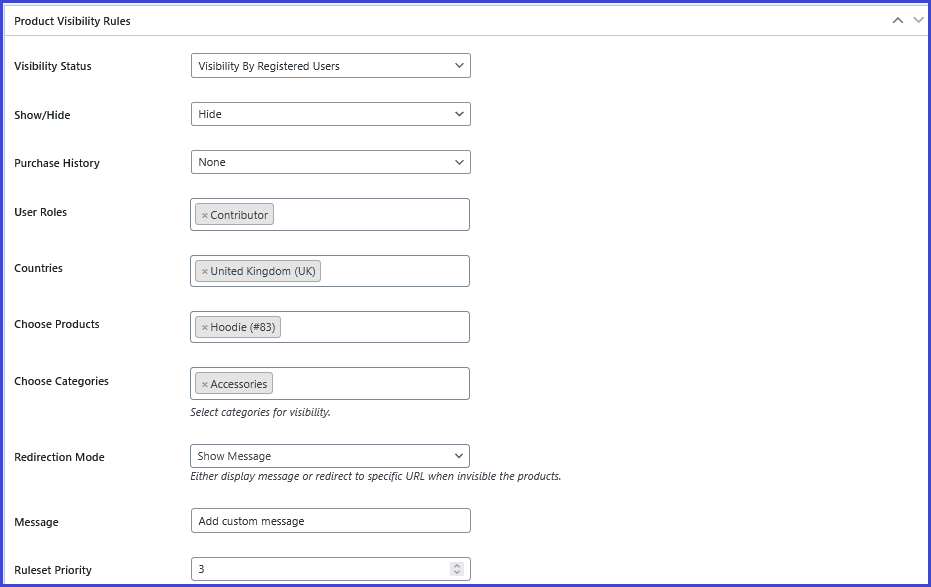
Task: Remove the Accessories category tag
Action: pyautogui.click(x=205, y=385)
